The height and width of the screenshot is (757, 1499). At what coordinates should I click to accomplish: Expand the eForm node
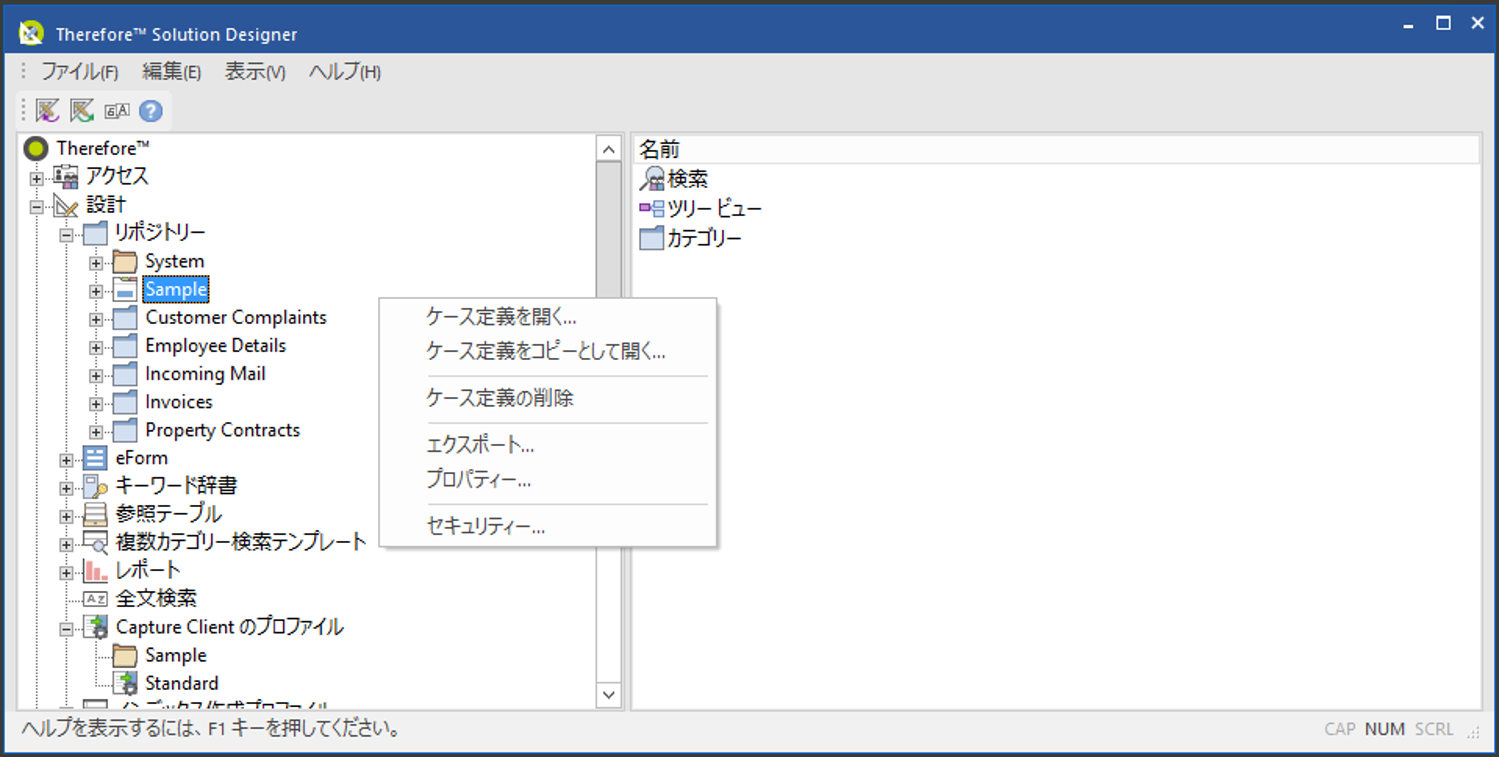pyautogui.click(x=66, y=460)
